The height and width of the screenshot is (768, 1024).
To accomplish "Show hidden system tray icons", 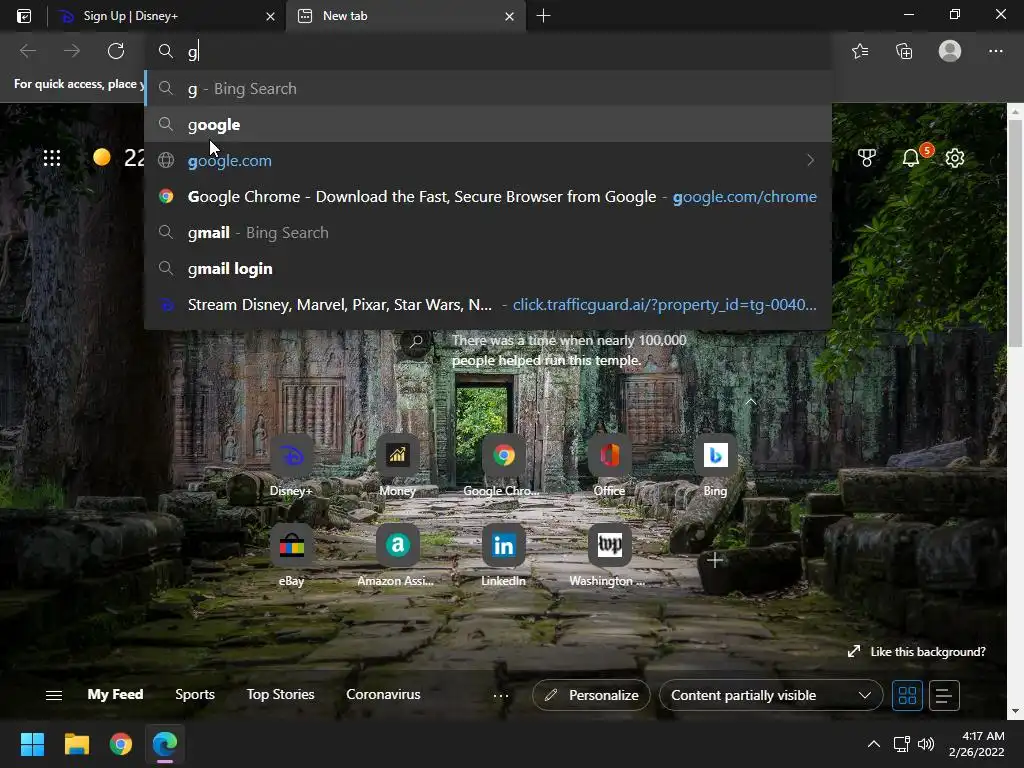I will 873,744.
